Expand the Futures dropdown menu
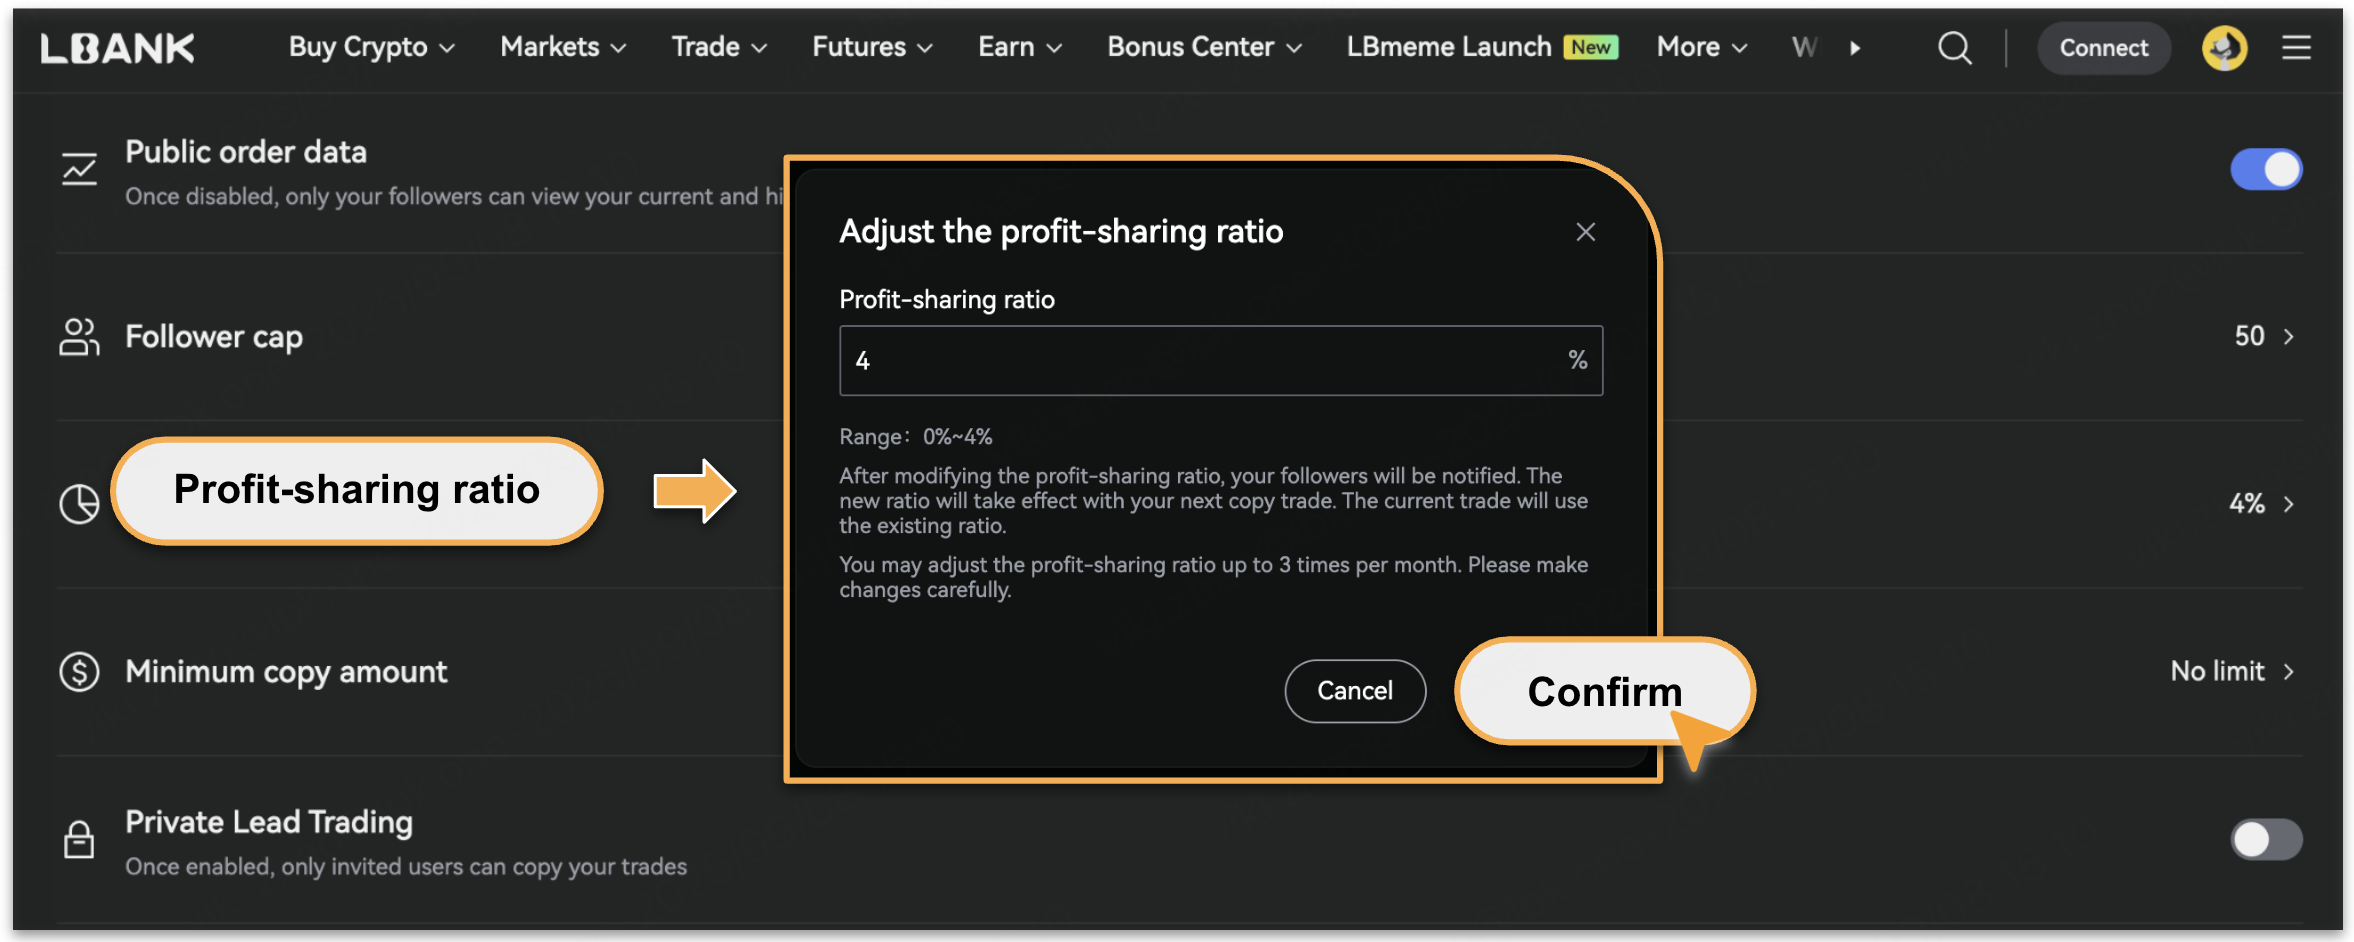The image size is (2354, 942). point(872,48)
